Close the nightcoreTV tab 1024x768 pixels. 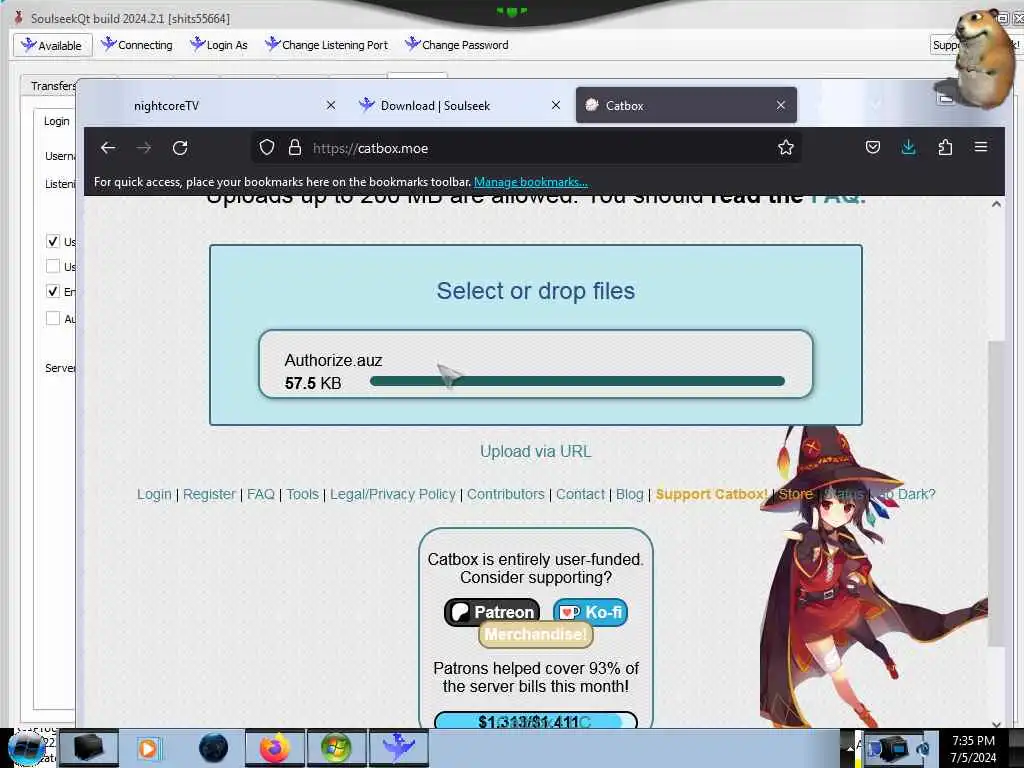(x=331, y=105)
